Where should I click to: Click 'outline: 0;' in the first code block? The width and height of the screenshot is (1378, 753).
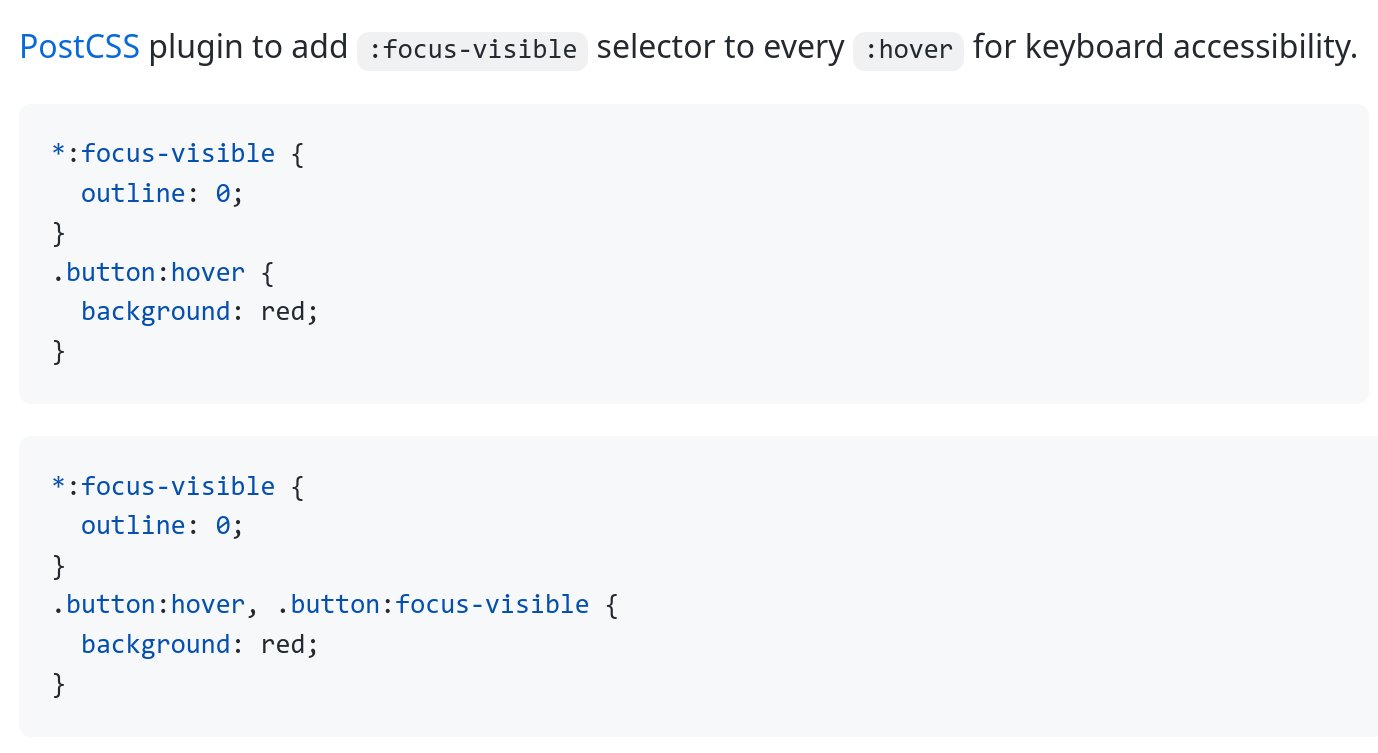pyautogui.click(x=162, y=193)
